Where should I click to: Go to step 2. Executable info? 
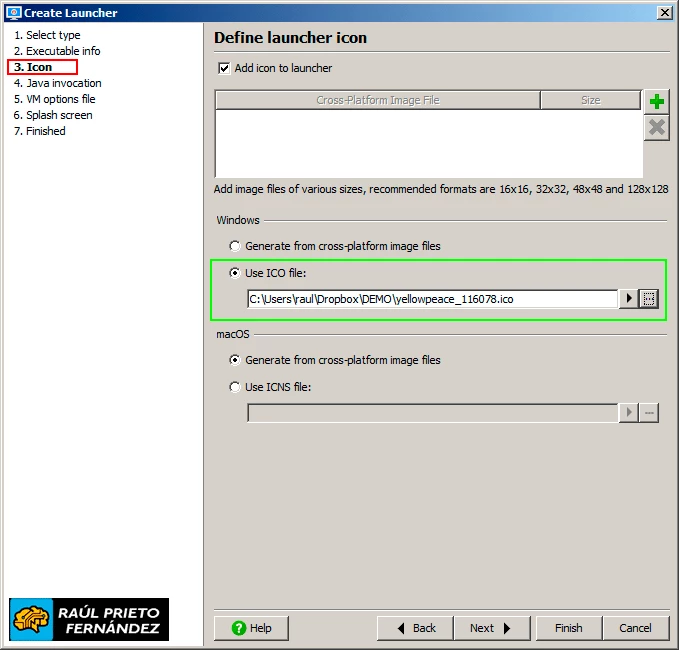pyautogui.click(x=57, y=51)
